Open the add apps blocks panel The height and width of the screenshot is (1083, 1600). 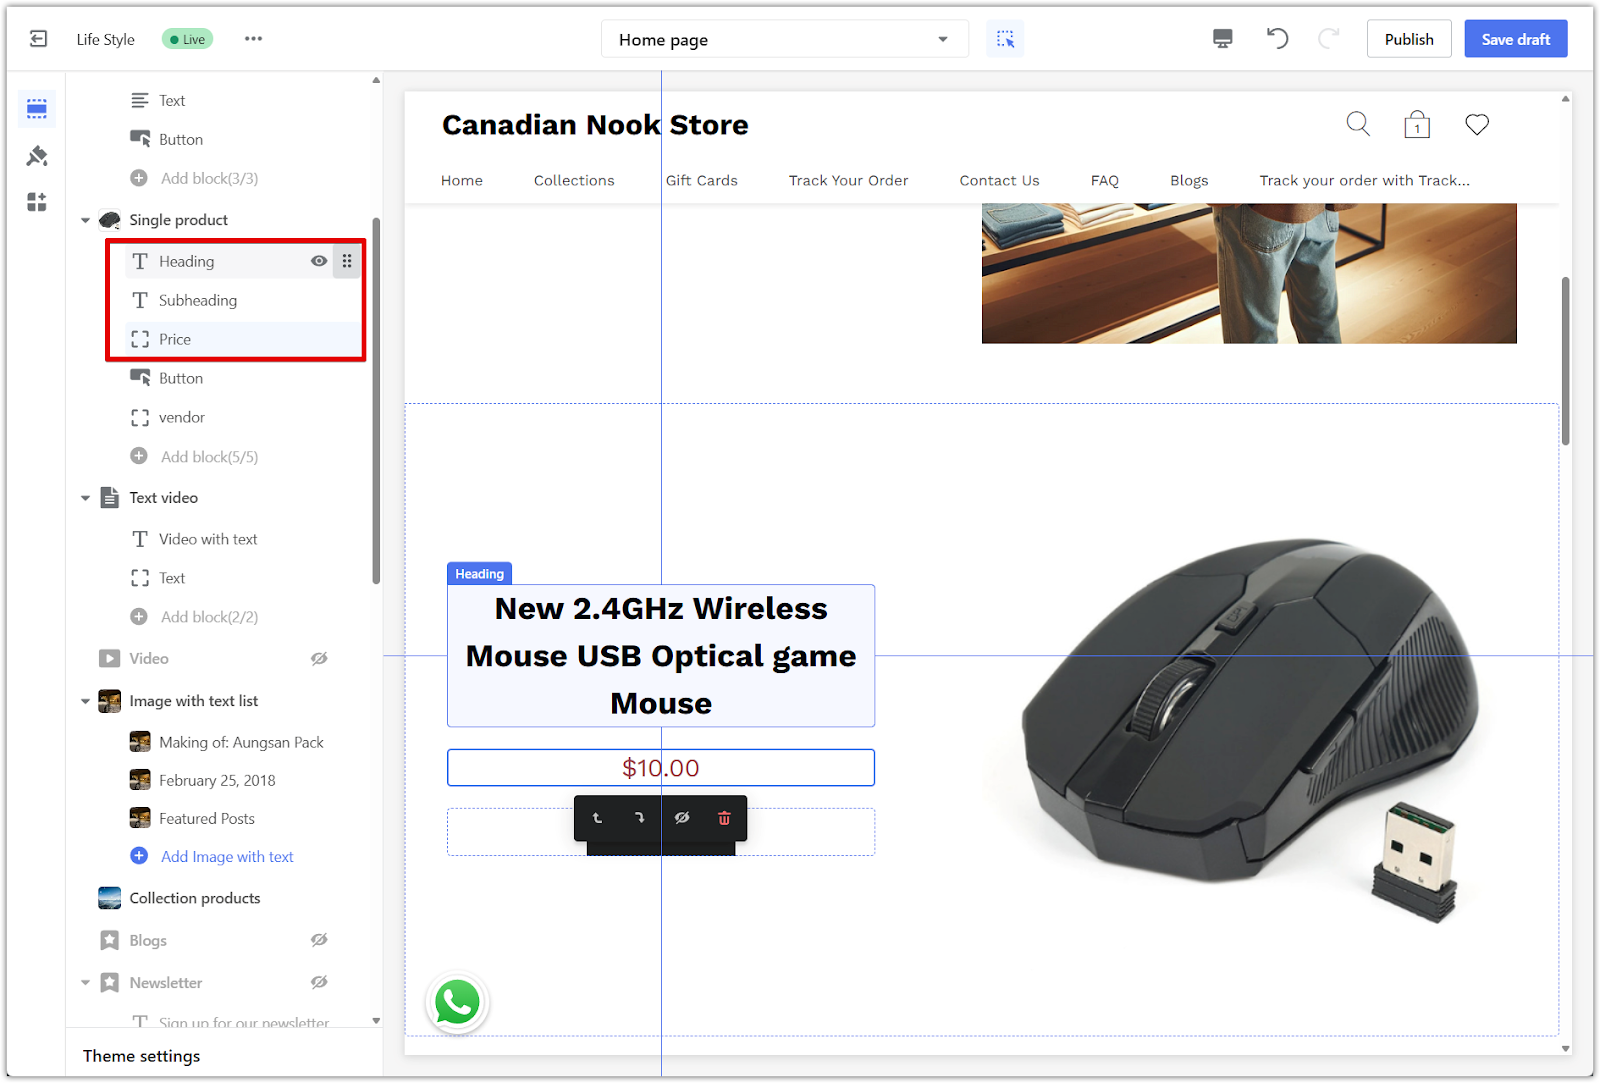pyautogui.click(x=37, y=202)
